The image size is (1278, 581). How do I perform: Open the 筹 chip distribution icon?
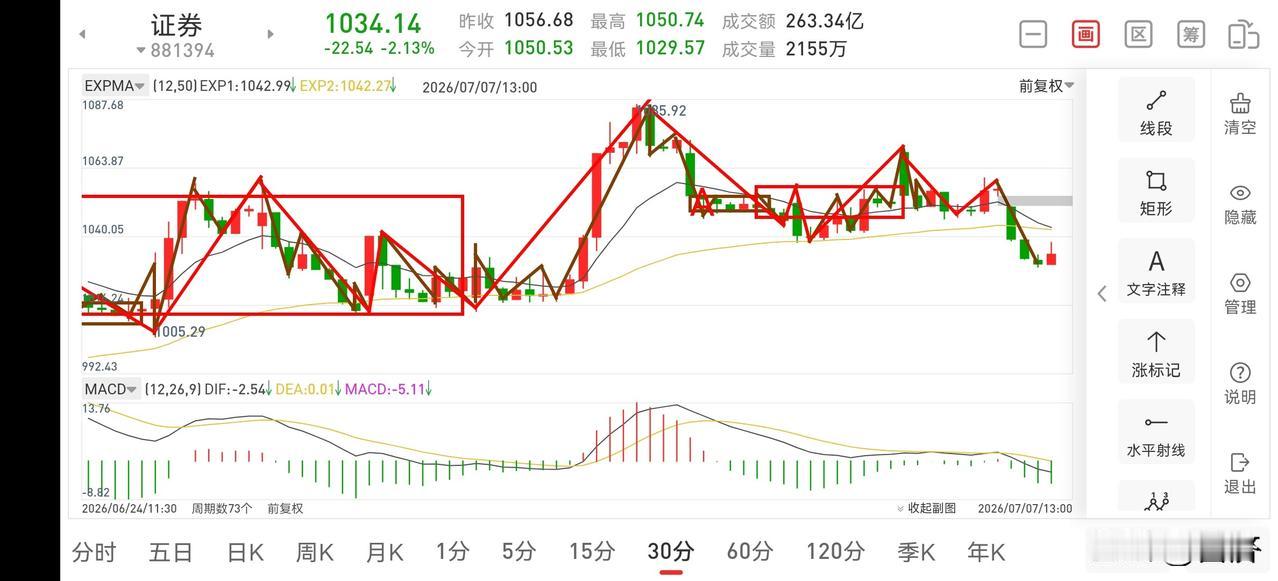point(1190,34)
